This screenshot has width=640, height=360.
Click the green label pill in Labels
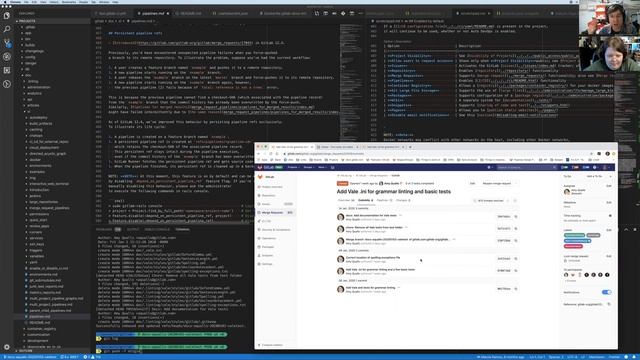coord(574,235)
